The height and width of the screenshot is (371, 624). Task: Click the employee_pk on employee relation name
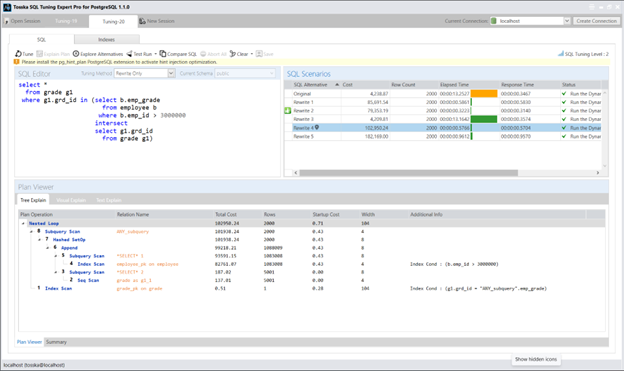[147, 264]
